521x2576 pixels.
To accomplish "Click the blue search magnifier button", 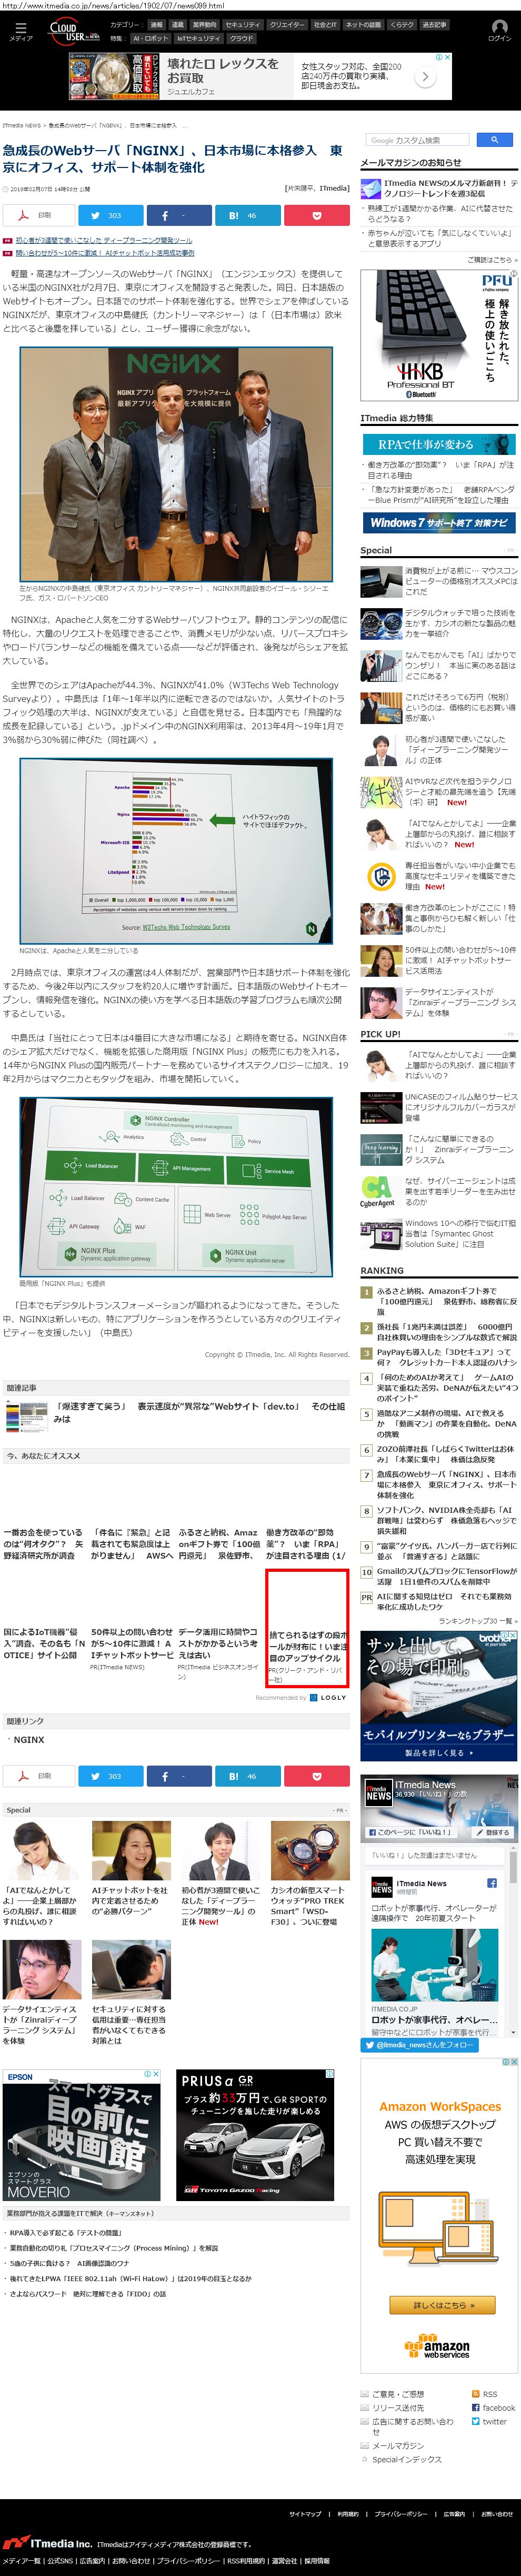I will click(x=494, y=140).
